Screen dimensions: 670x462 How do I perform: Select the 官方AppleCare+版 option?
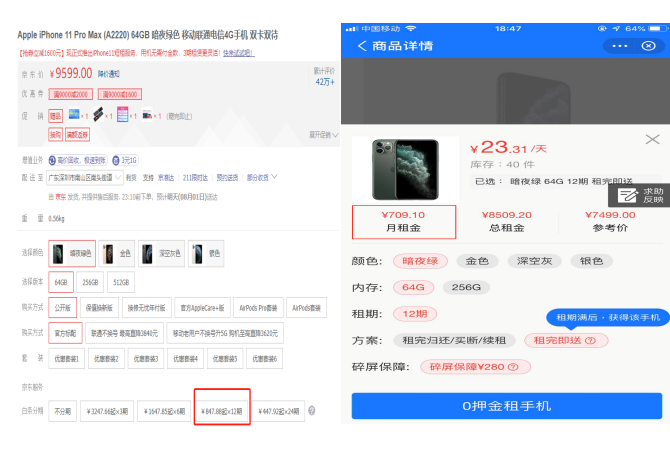point(202,308)
